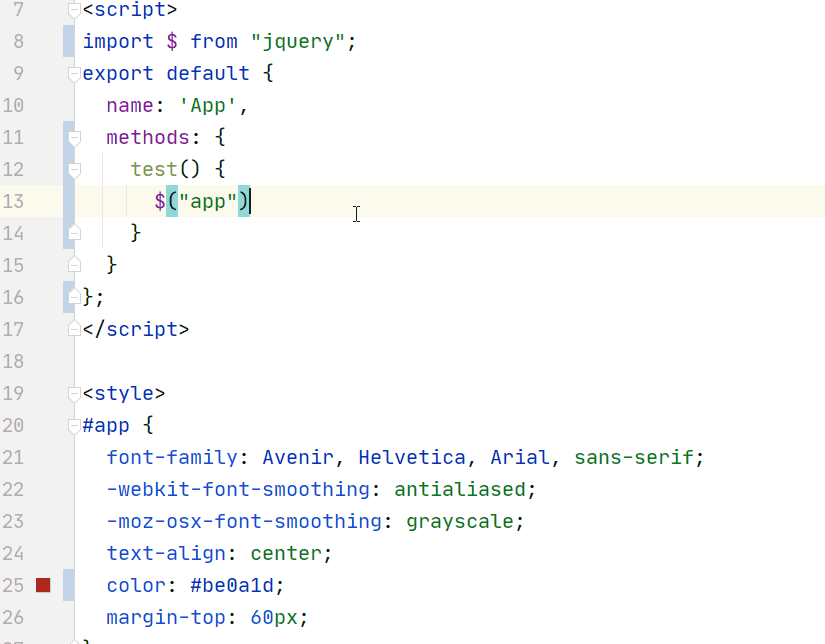The height and width of the screenshot is (644, 825).
Task: Collapse the <style> block
Action: point(73,393)
